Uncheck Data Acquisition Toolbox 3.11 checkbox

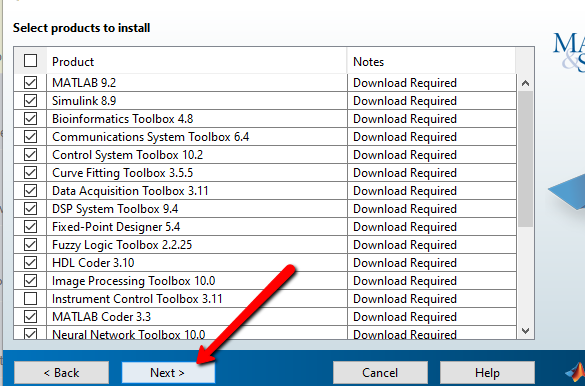click(x=30, y=191)
